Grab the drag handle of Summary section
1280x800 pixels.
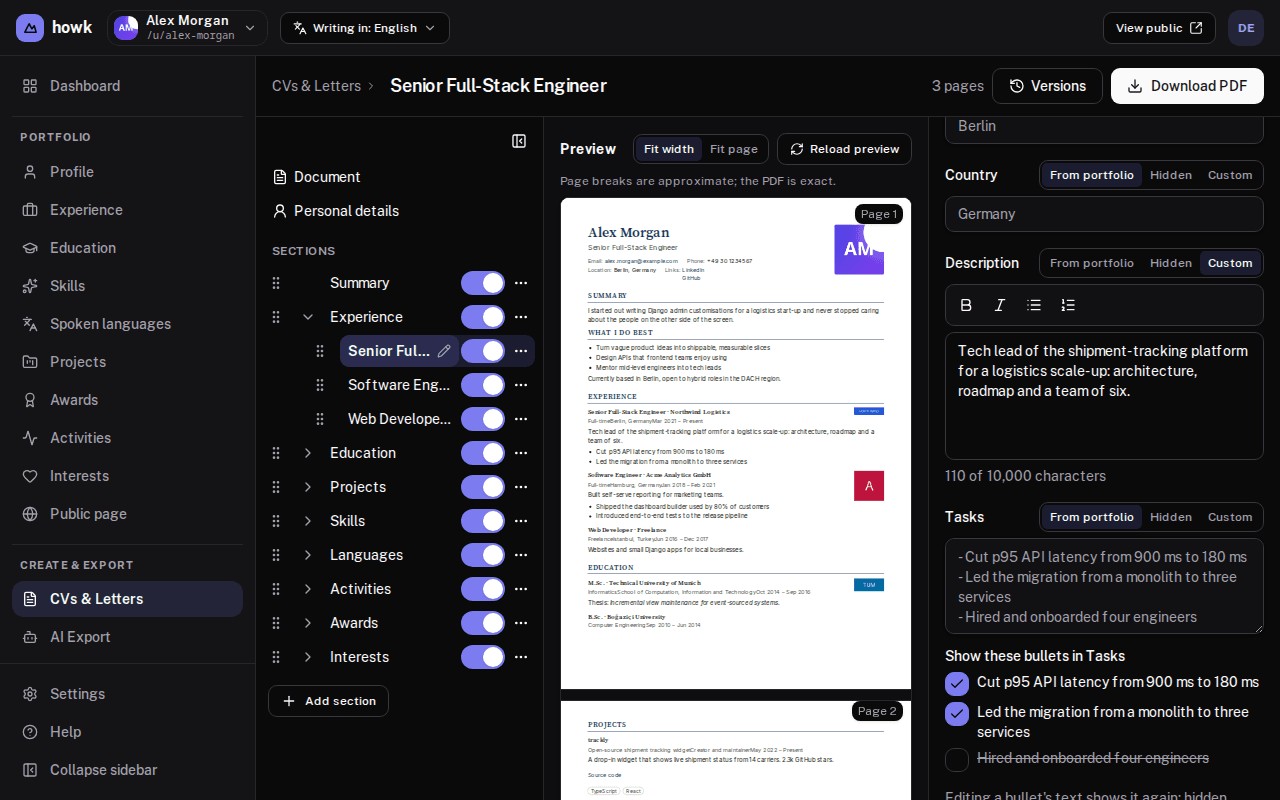pos(277,283)
